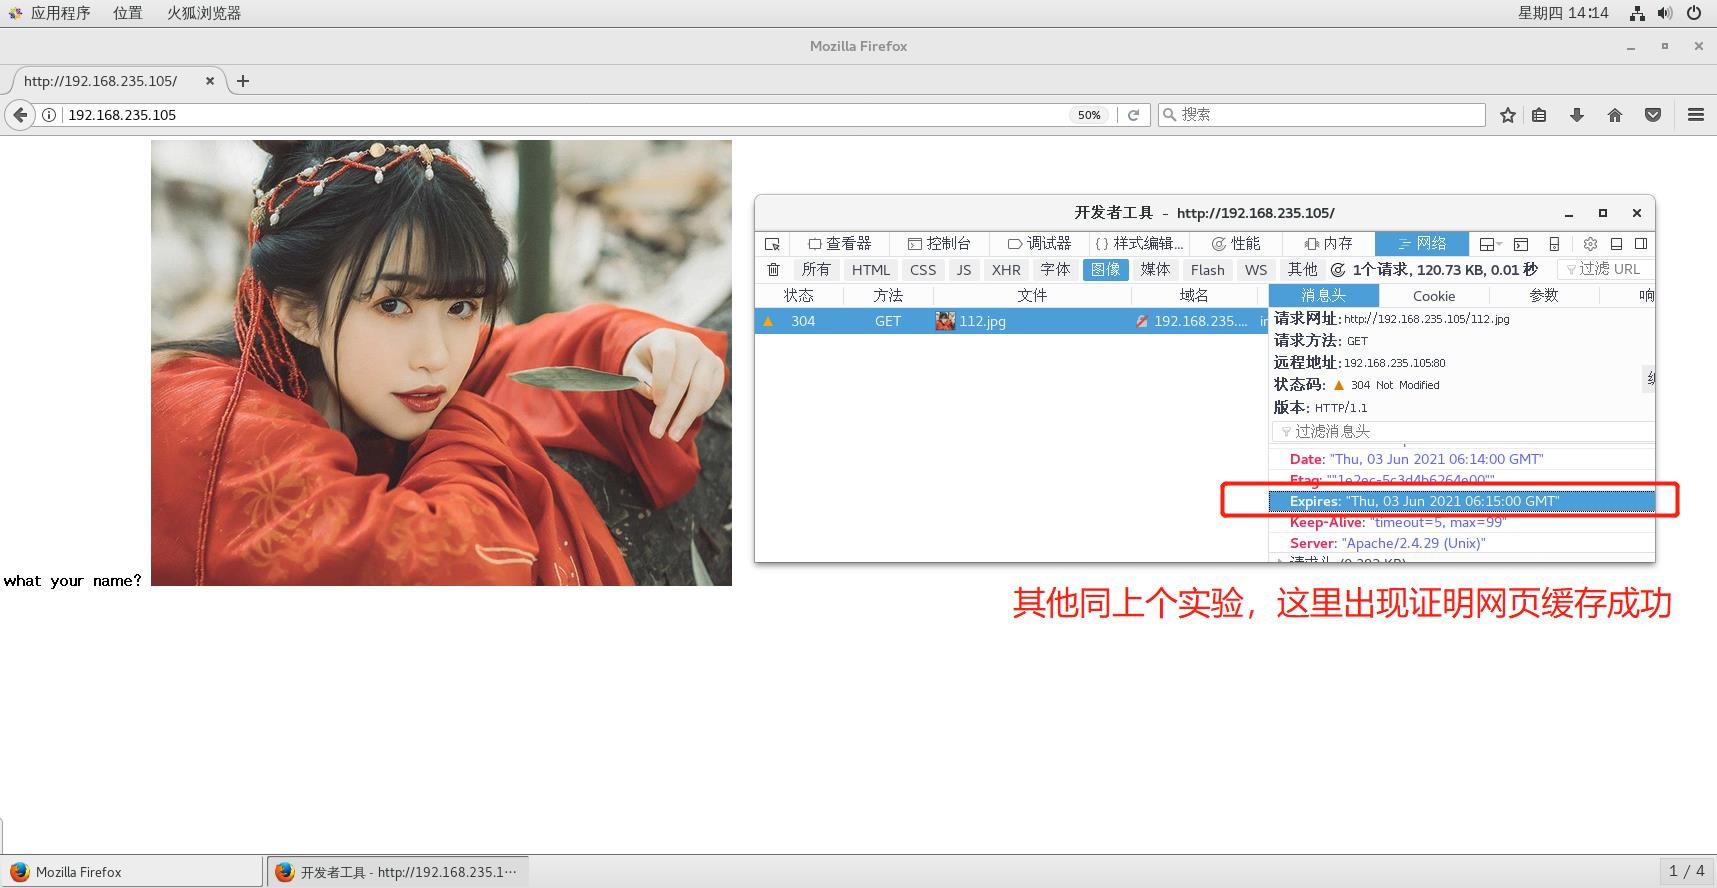The width and height of the screenshot is (1717, 888).
Task: Toggle the CSS request filter
Action: pos(923,270)
